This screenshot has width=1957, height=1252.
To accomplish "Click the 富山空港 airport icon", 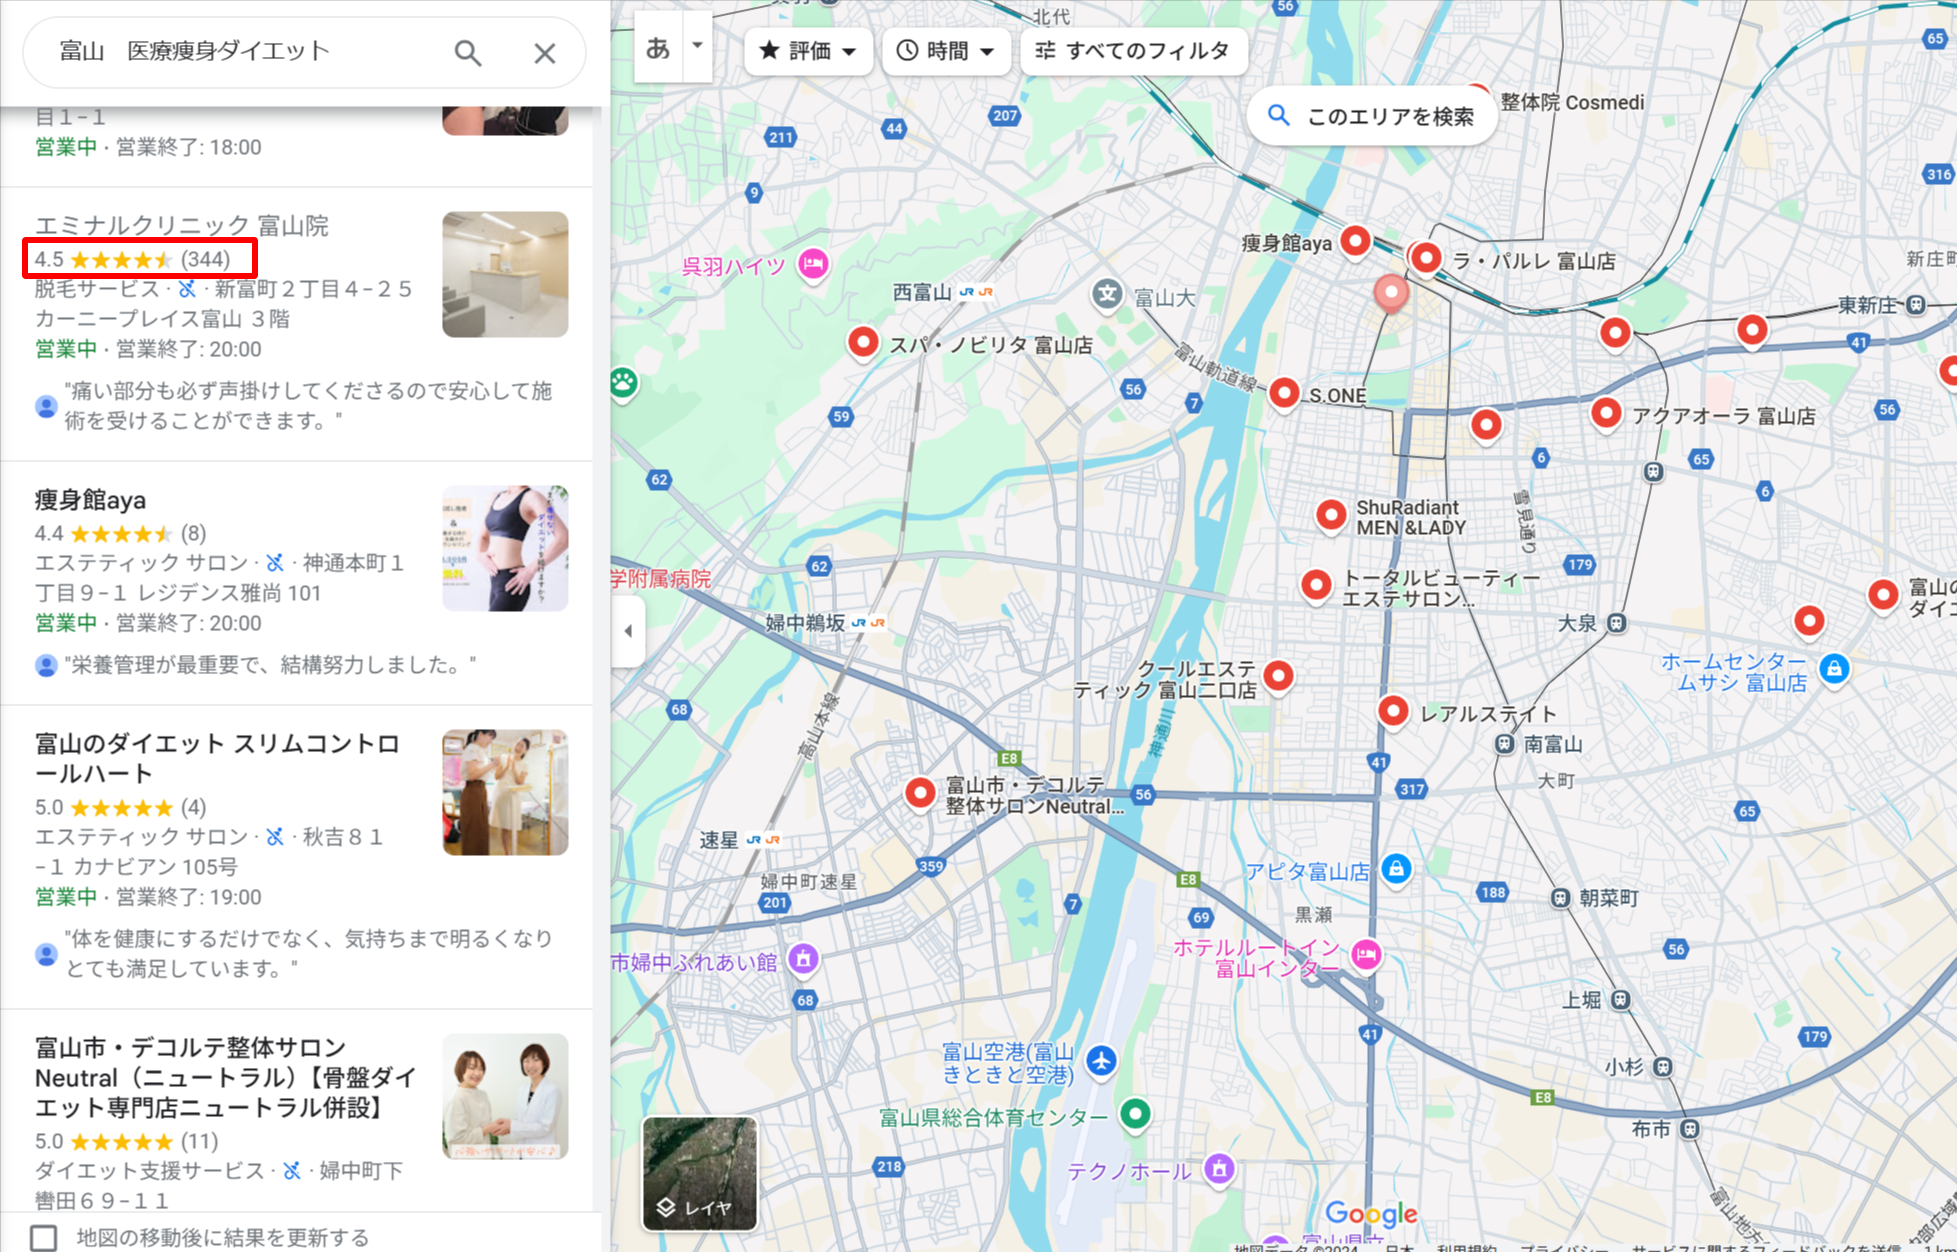I will point(1102,1061).
